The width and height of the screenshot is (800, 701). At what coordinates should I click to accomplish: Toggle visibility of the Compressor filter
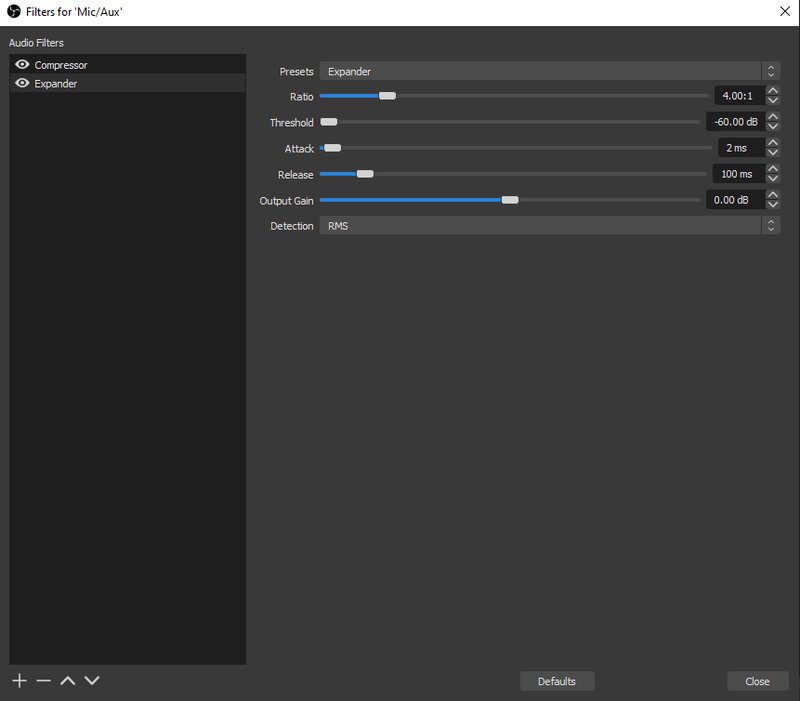coord(22,64)
